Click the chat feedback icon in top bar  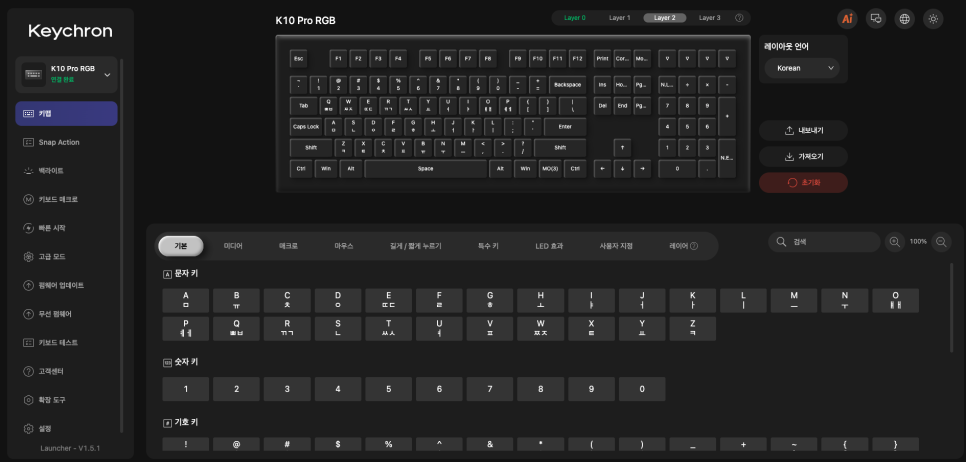point(875,18)
